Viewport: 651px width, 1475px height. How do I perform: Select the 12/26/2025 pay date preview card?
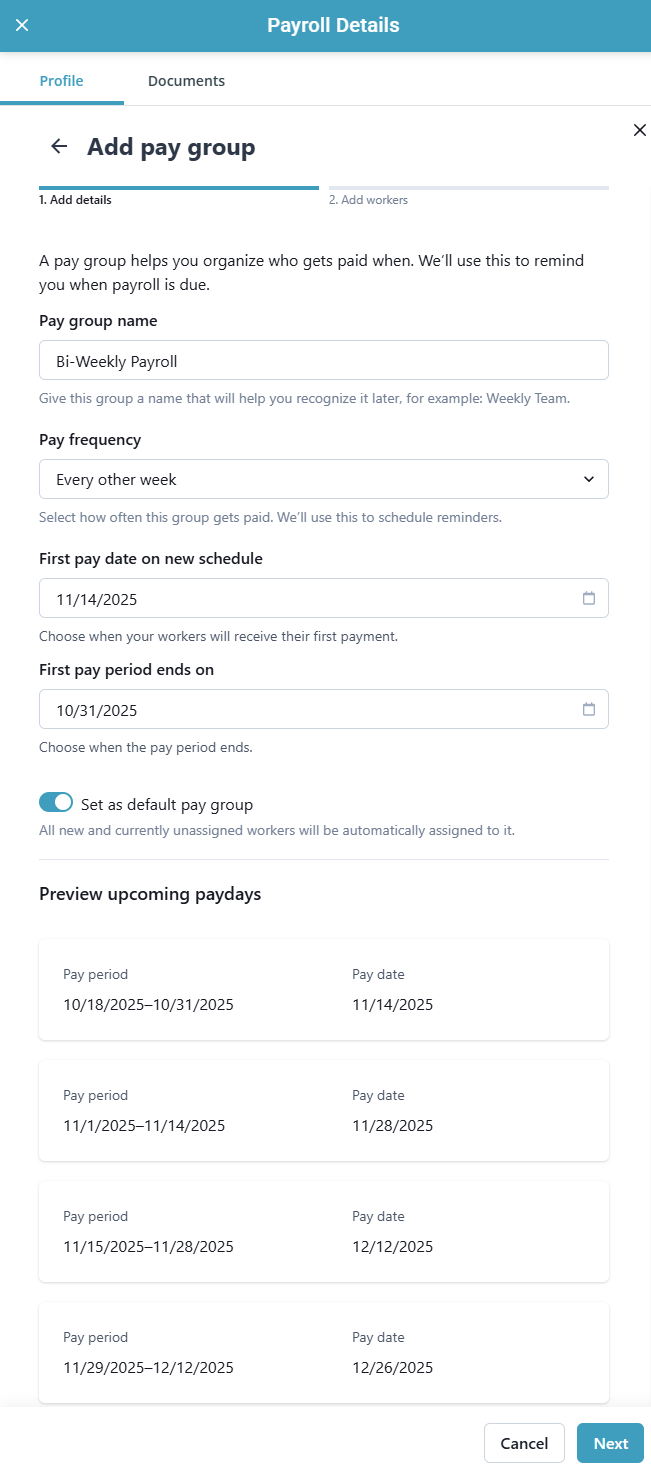pyautogui.click(x=323, y=1352)
